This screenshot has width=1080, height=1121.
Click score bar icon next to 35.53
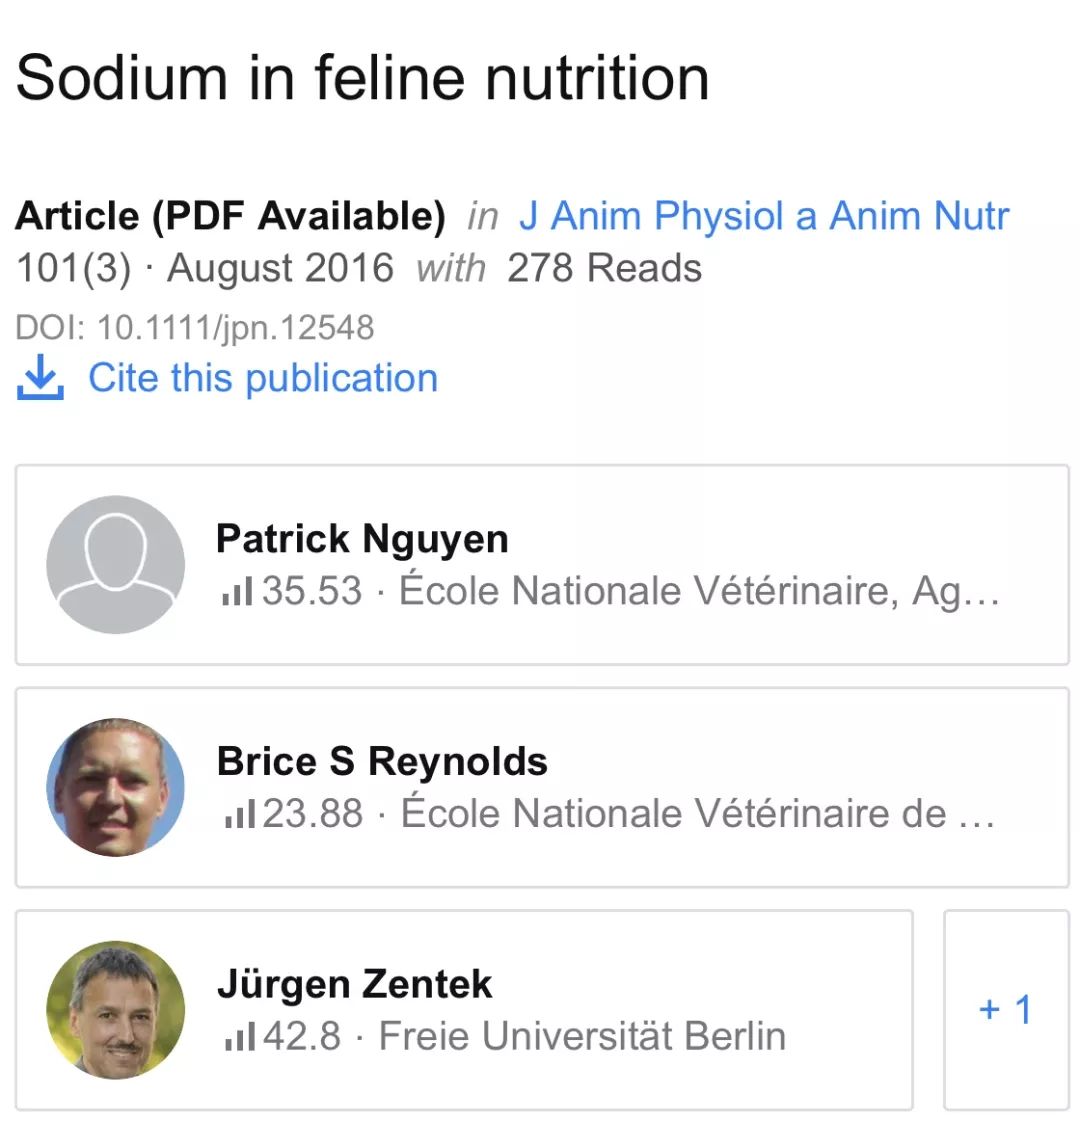pos(237,592)
